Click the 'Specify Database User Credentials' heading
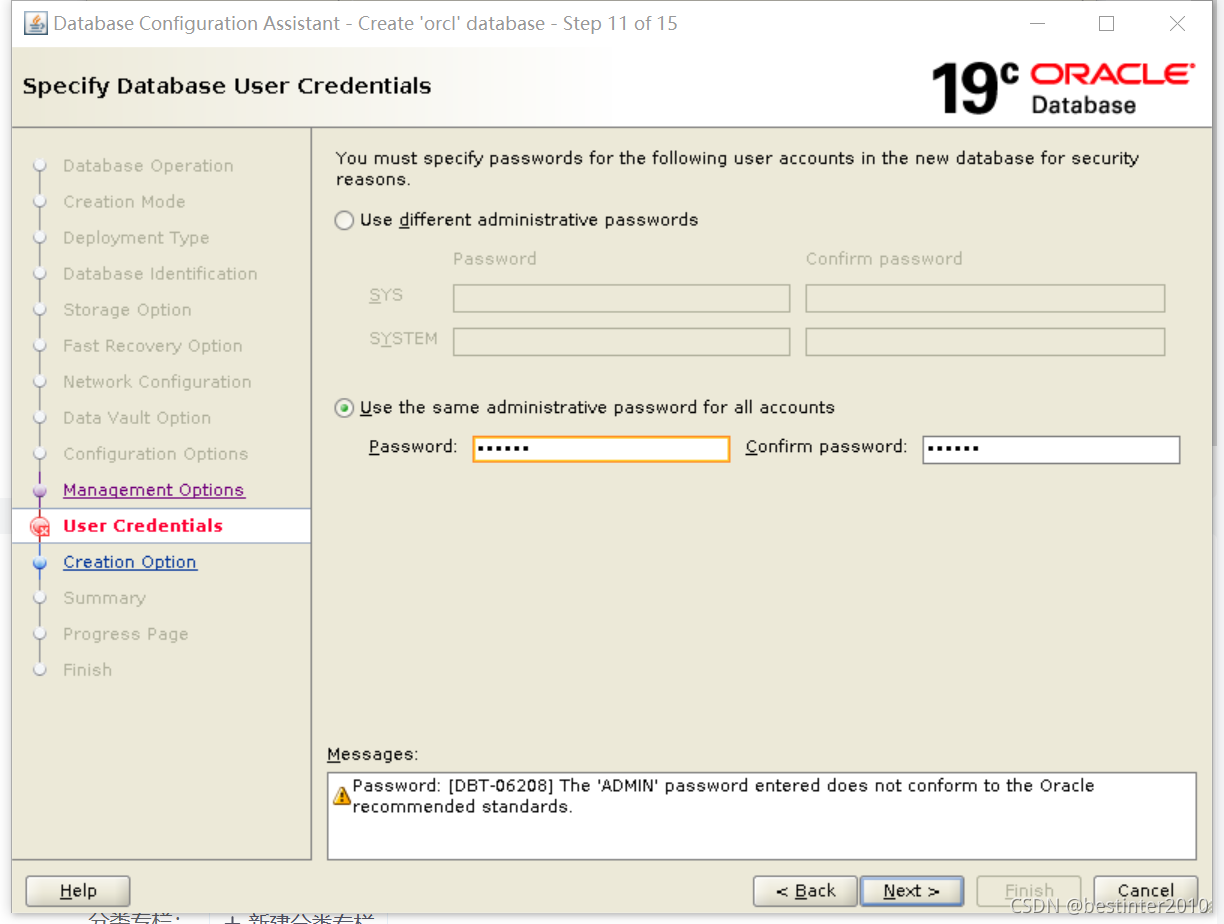Screen dimensions: 1224x924 tap(227, 86)
